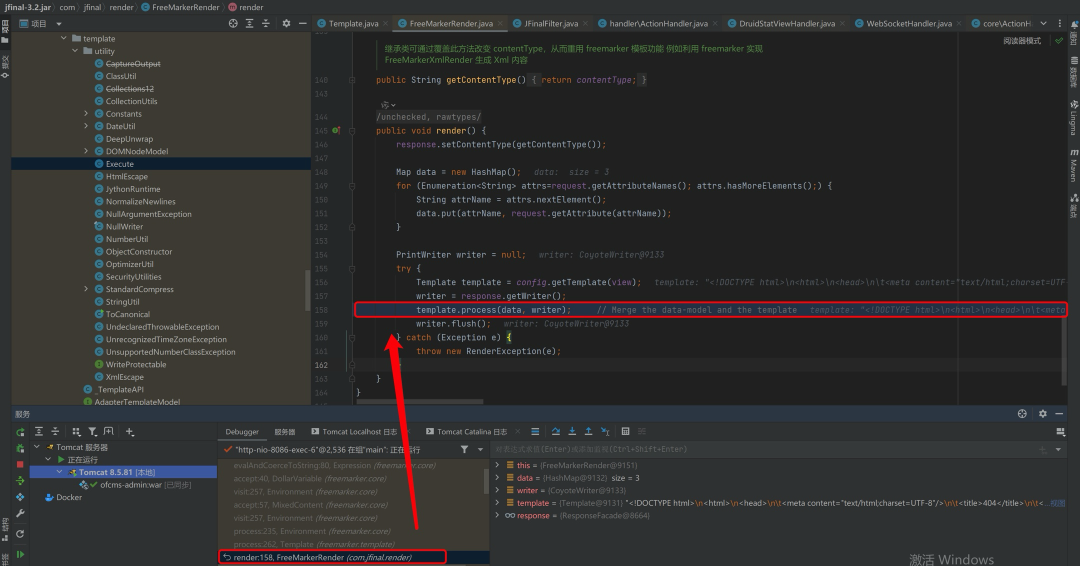This screenshot has width=1080, height=566.
Task: Click the group by icon in Services toolbar
Action: pyautogui.click(x=76, y=432)
